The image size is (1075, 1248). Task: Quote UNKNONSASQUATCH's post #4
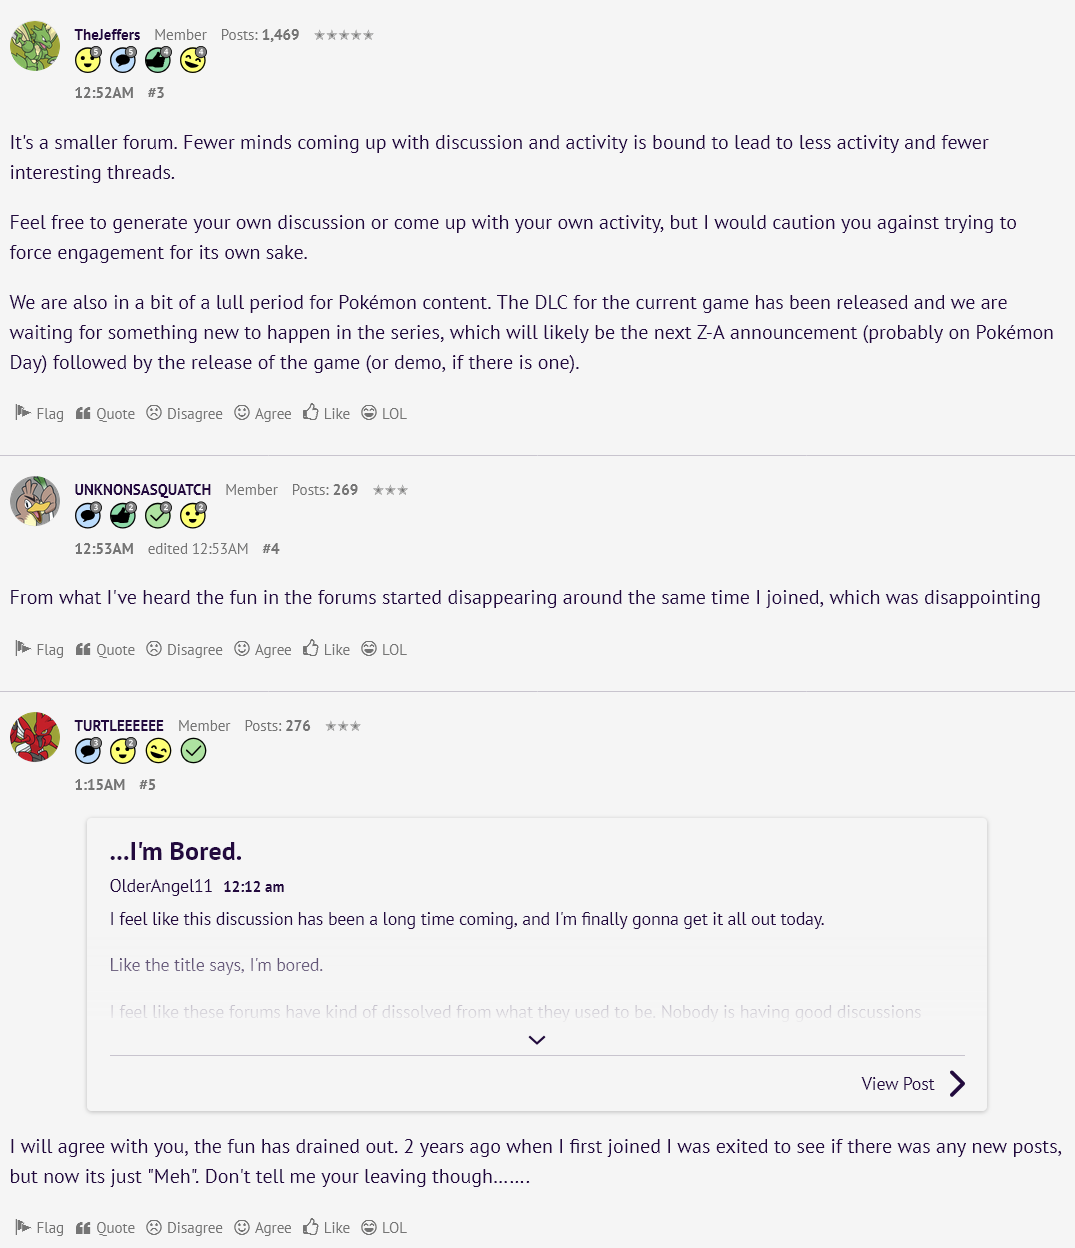(x=105, y=649)
